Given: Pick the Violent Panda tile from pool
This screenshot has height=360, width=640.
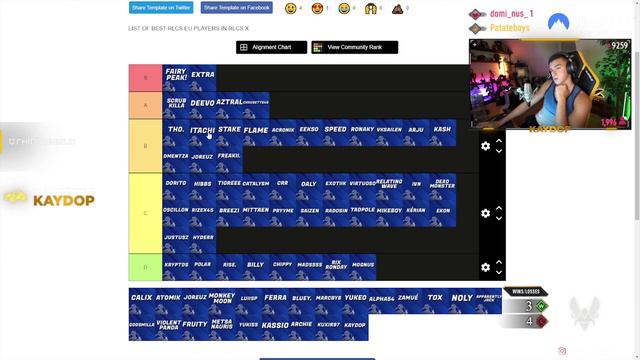Looking at the screenshot, I should (x=169, y=327).
